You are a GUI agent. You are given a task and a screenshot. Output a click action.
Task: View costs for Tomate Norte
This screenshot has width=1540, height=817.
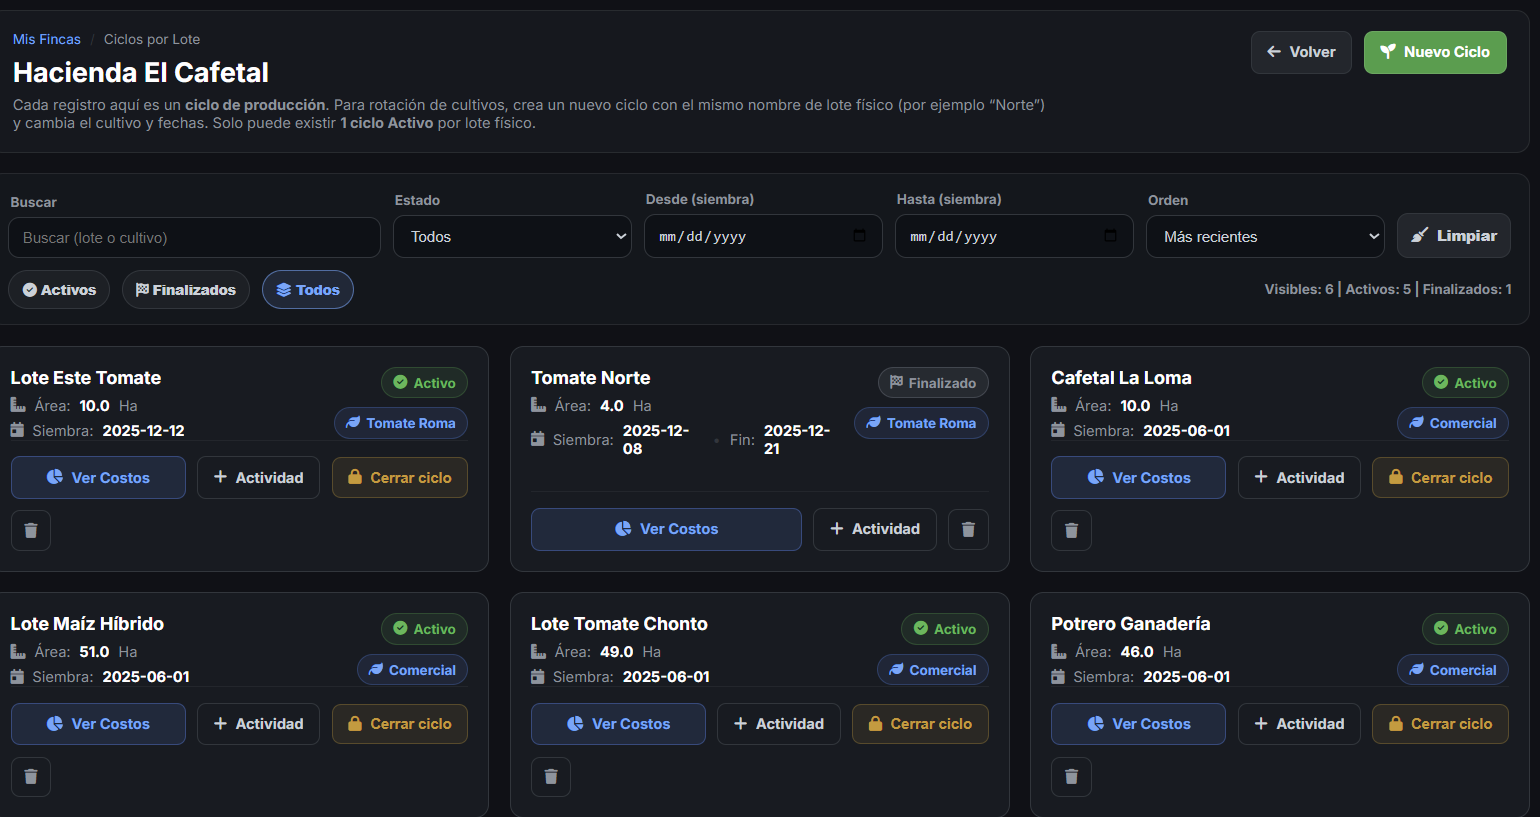pyautogui.click(x=666, y=529)
